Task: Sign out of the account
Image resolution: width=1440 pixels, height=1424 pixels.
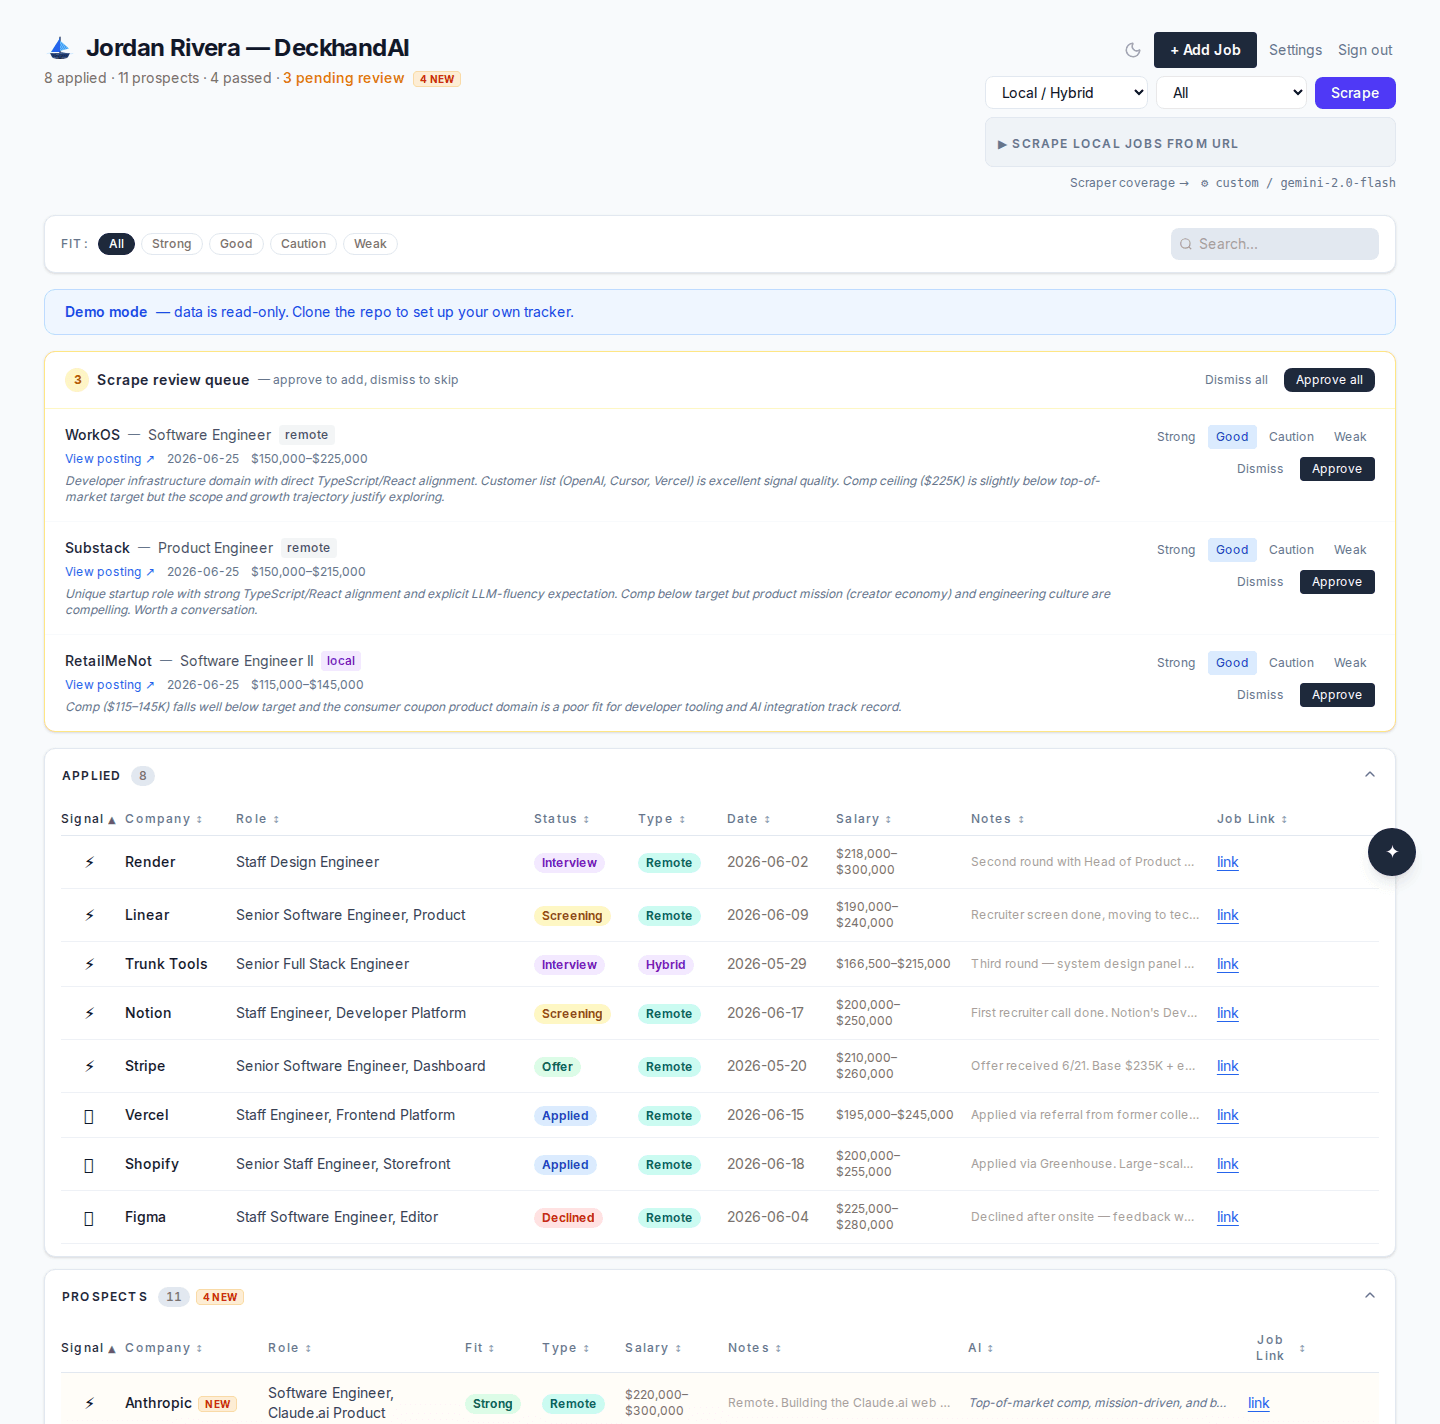Action: point(1365,50)
